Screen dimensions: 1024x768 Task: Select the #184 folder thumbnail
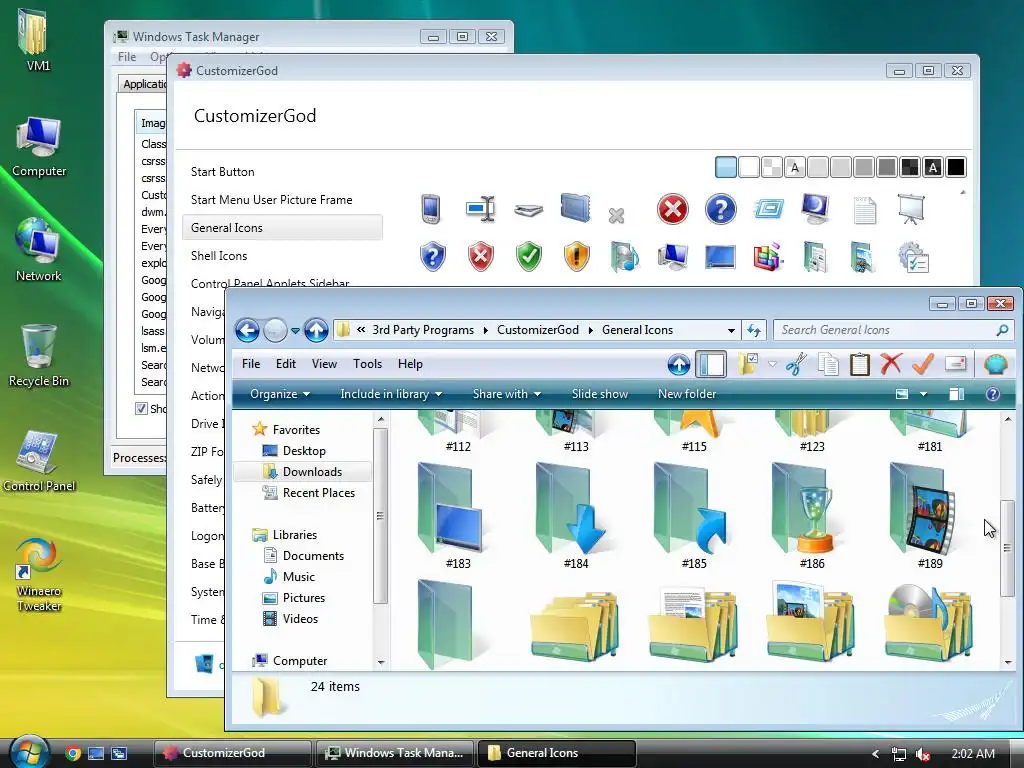(575, 516)
